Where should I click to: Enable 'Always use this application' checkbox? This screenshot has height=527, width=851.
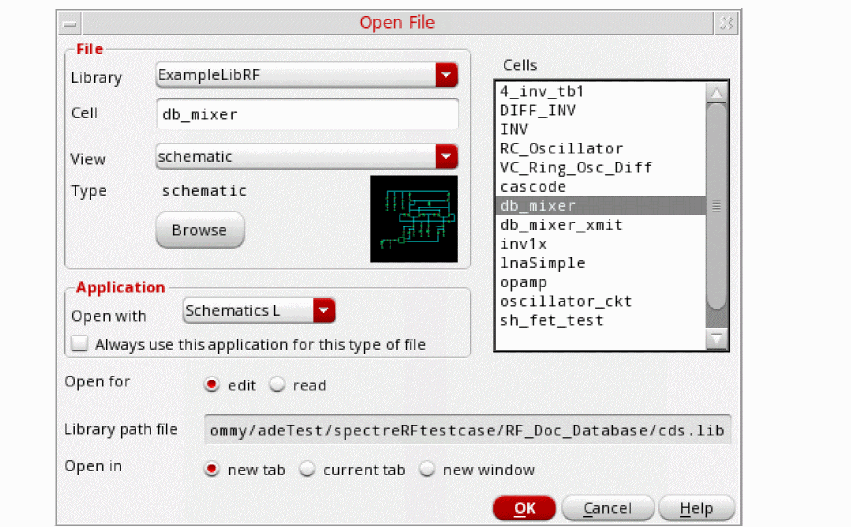80,345
